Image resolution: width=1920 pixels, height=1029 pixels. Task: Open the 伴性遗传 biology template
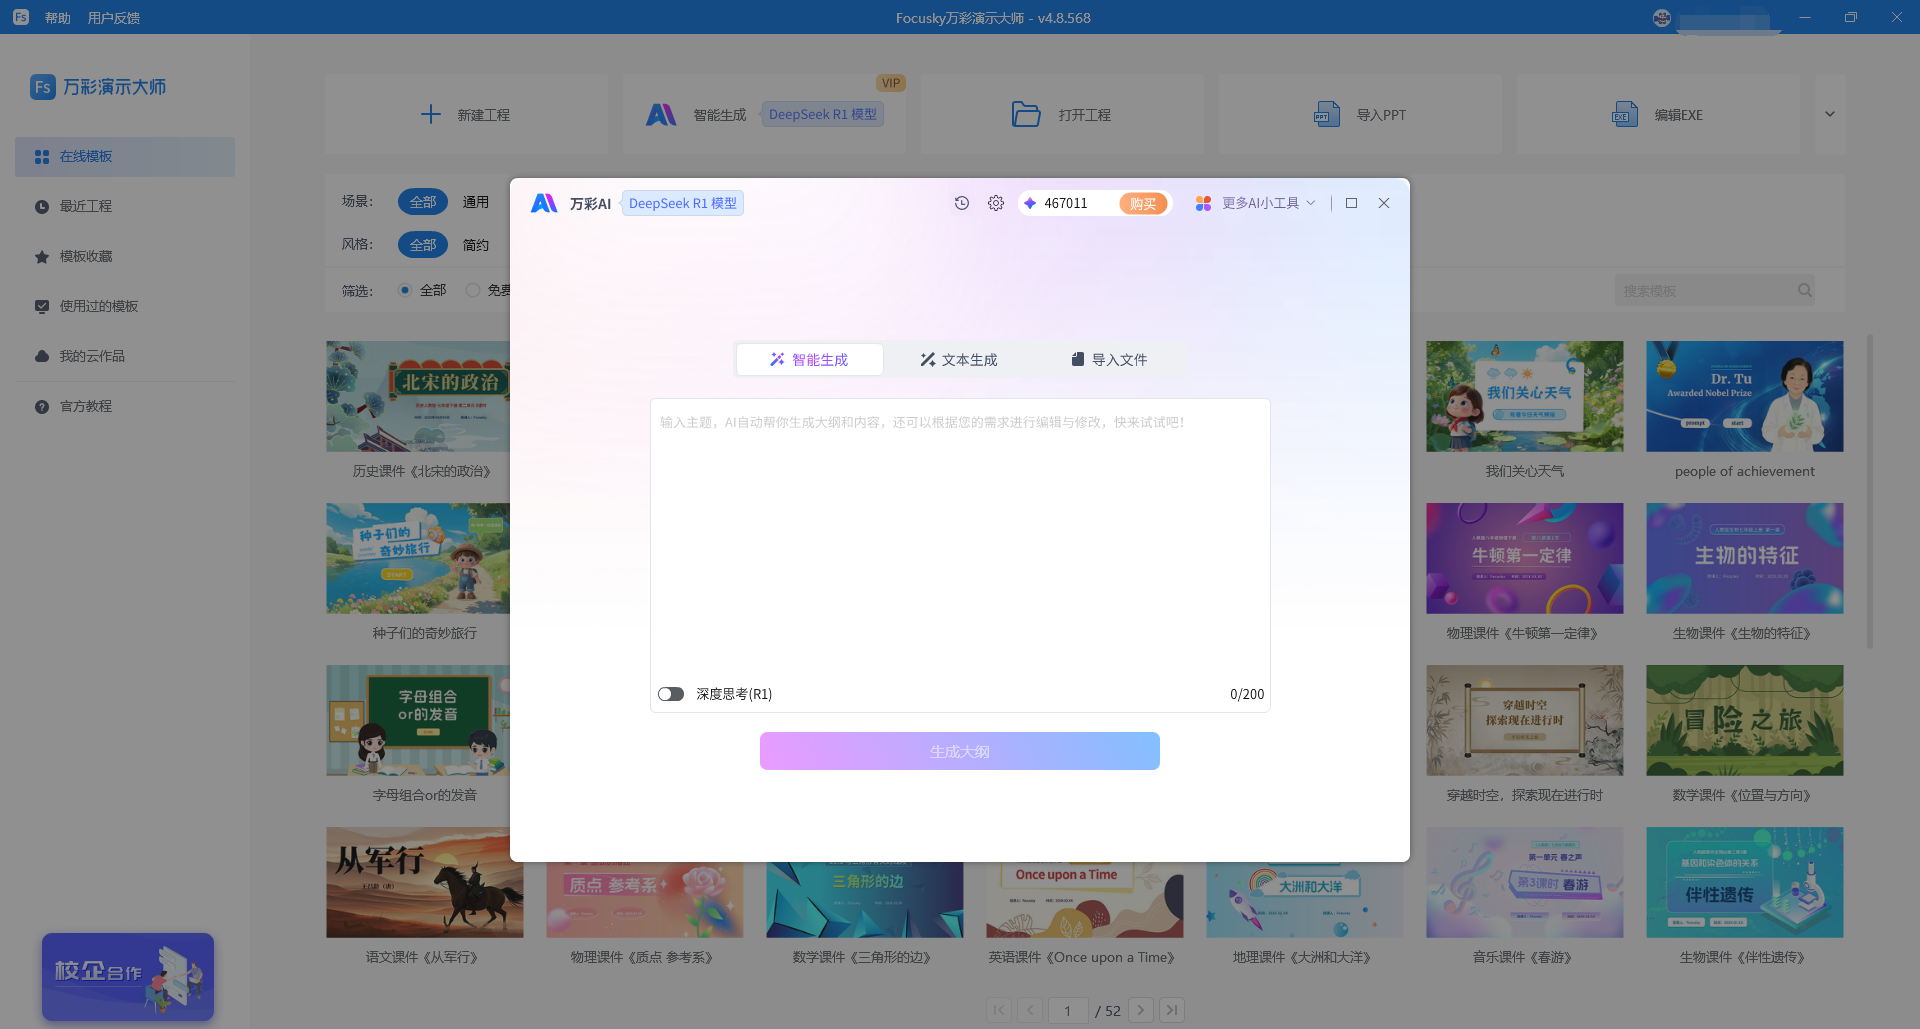pos(1745,882)
